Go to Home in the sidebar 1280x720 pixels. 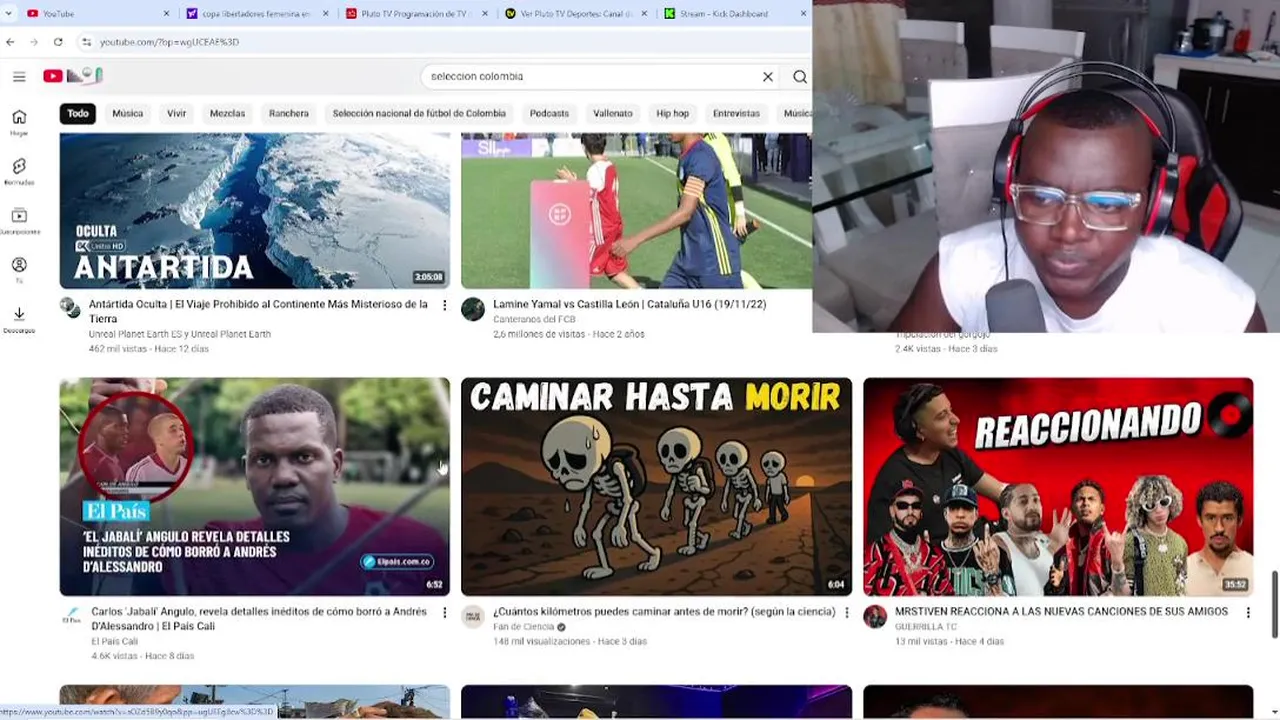point(19,122)
